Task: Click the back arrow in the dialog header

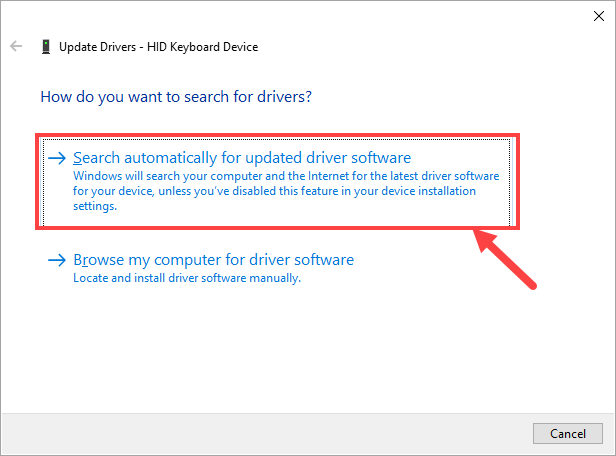Action: 16,46
